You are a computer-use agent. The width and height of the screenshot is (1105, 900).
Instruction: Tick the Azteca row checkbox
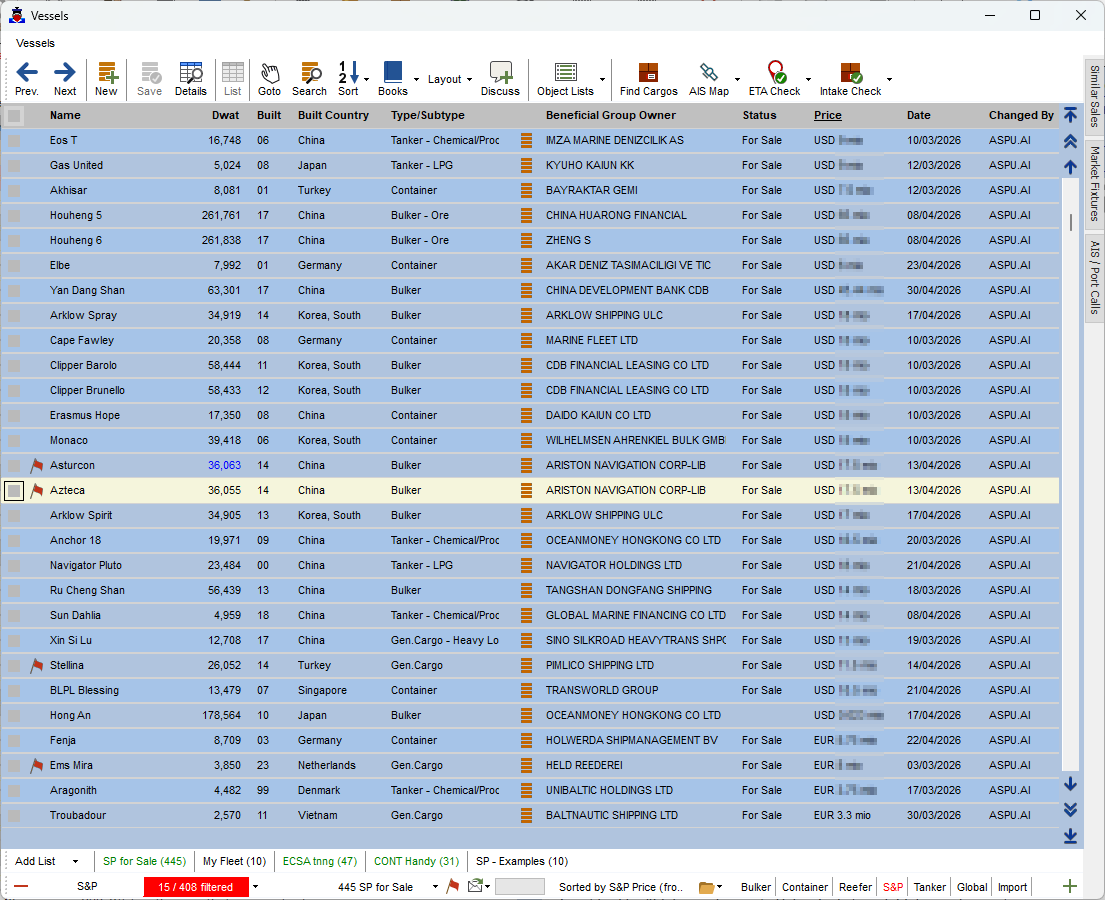coord(14,491)
